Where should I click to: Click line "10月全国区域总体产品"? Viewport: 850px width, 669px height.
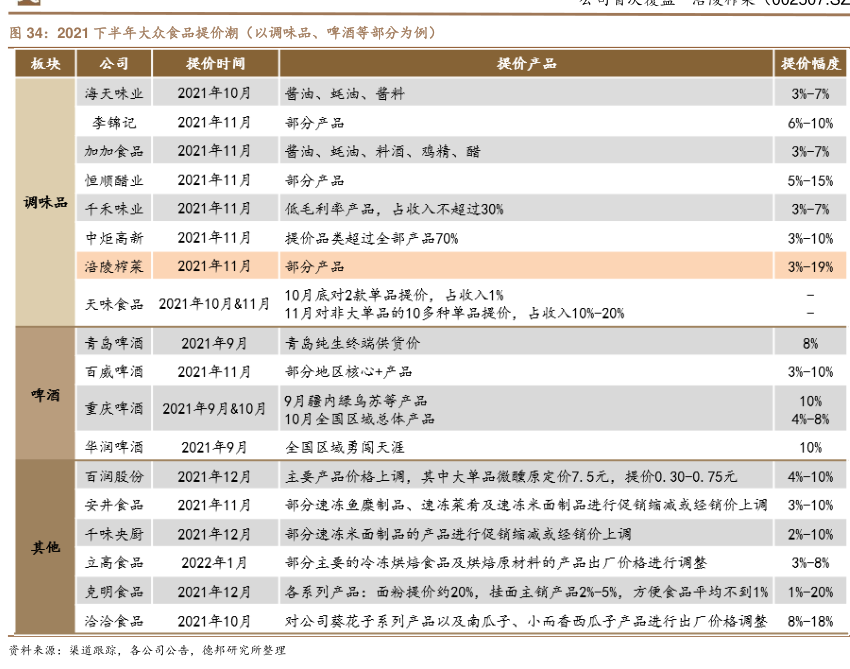click(x=359, y=419)
